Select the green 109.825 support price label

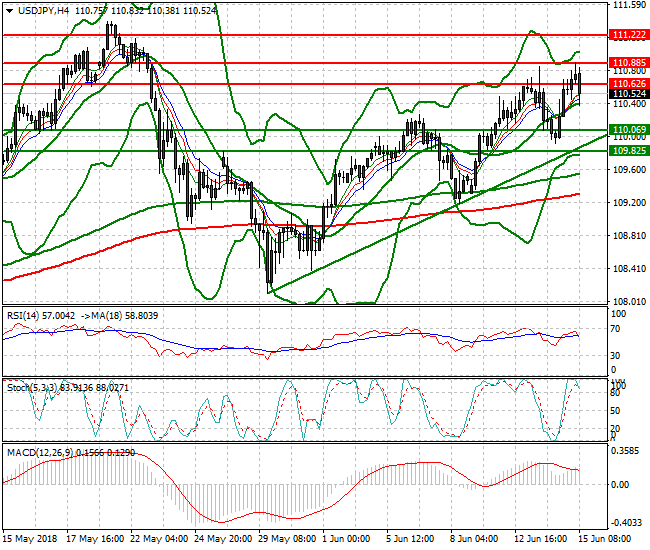pos(629,150)
